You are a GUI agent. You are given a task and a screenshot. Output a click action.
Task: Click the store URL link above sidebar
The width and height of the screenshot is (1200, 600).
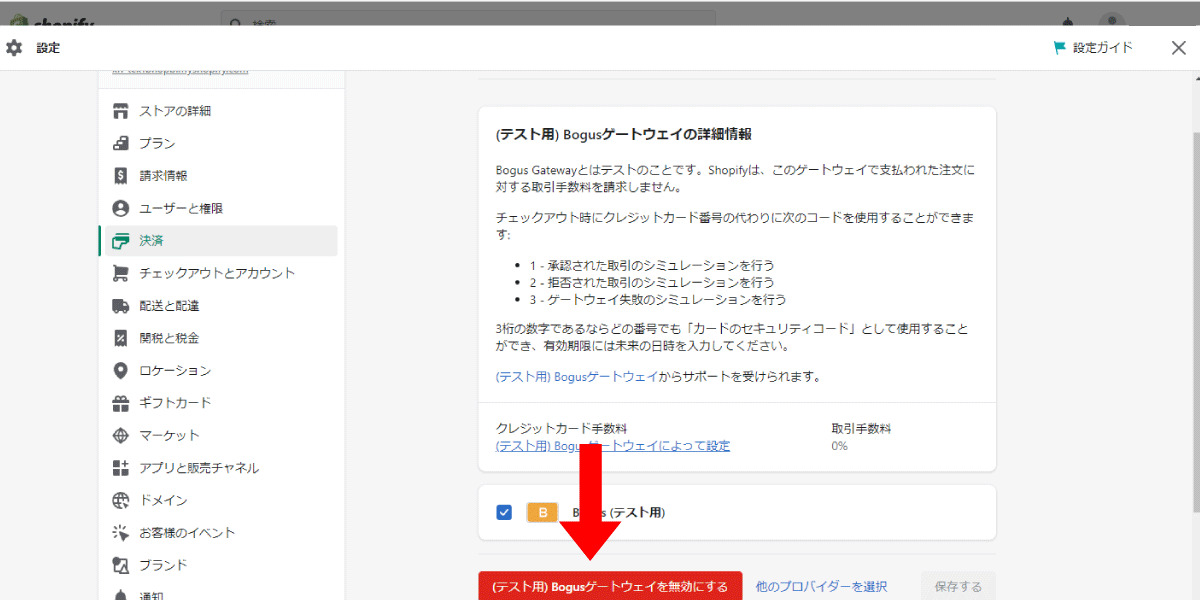click(x=181, y=71)
